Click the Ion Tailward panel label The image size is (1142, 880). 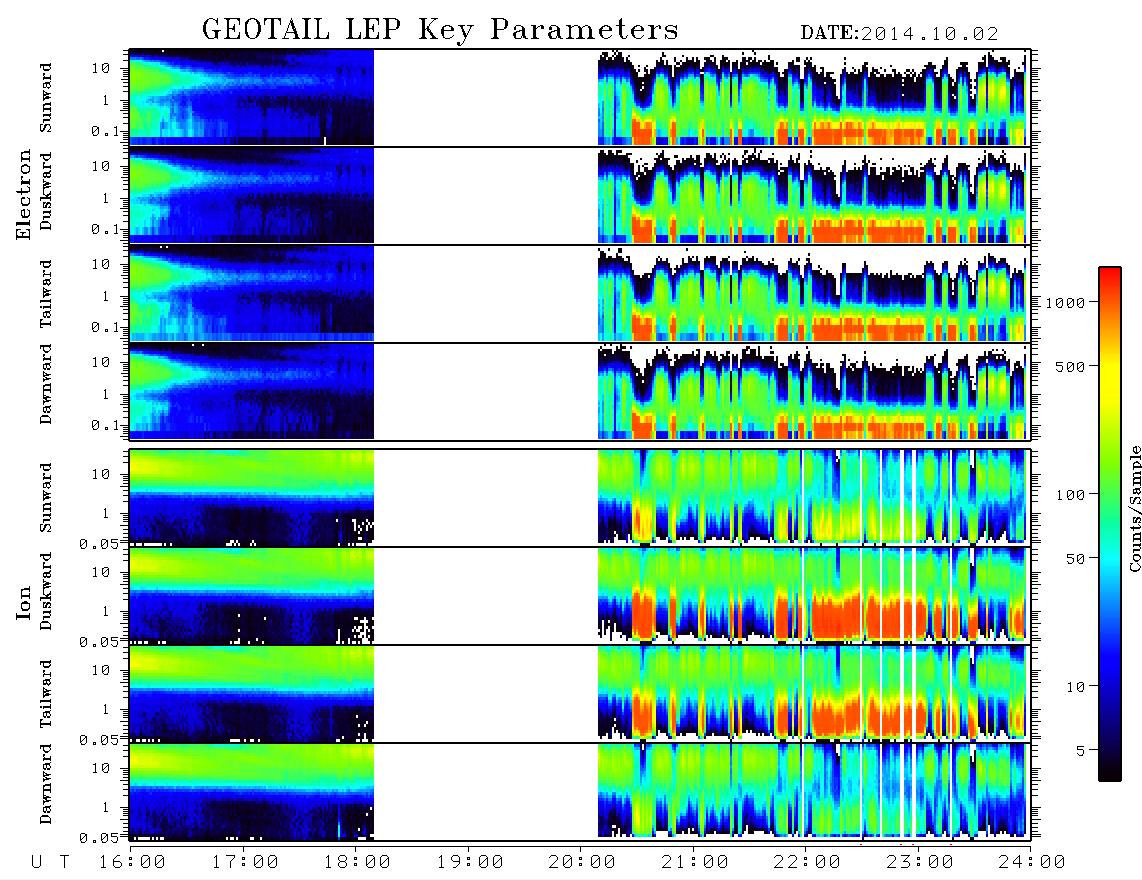coord(46,694)
